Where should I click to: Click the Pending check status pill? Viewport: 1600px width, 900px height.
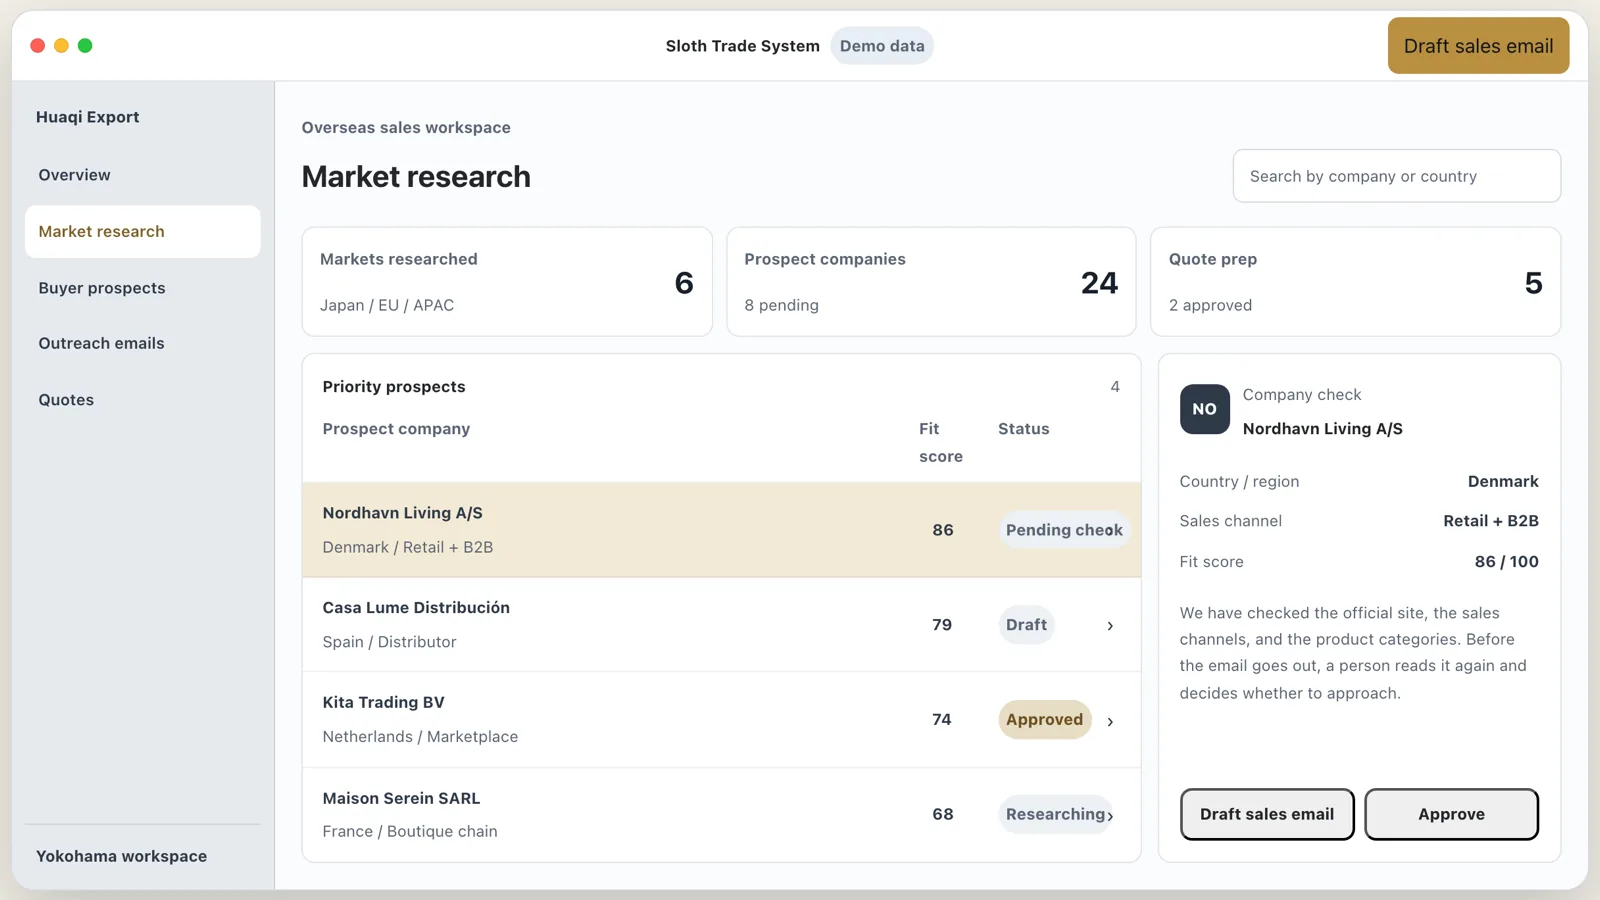(x=1064, y=530)
